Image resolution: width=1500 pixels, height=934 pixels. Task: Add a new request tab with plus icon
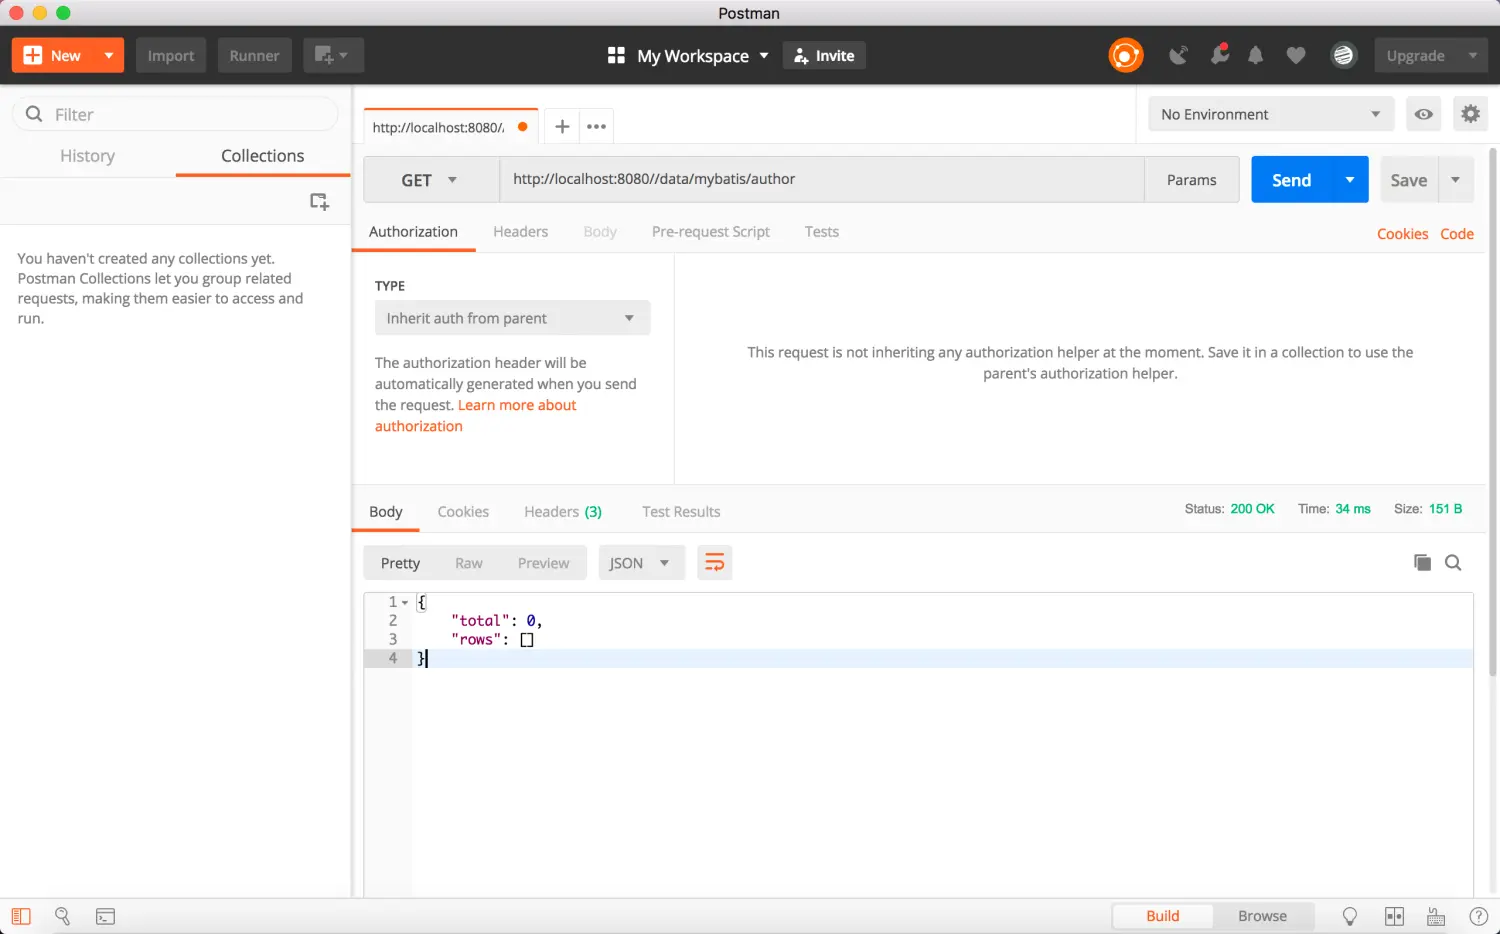pyautogui.click(x=562, y=127)
